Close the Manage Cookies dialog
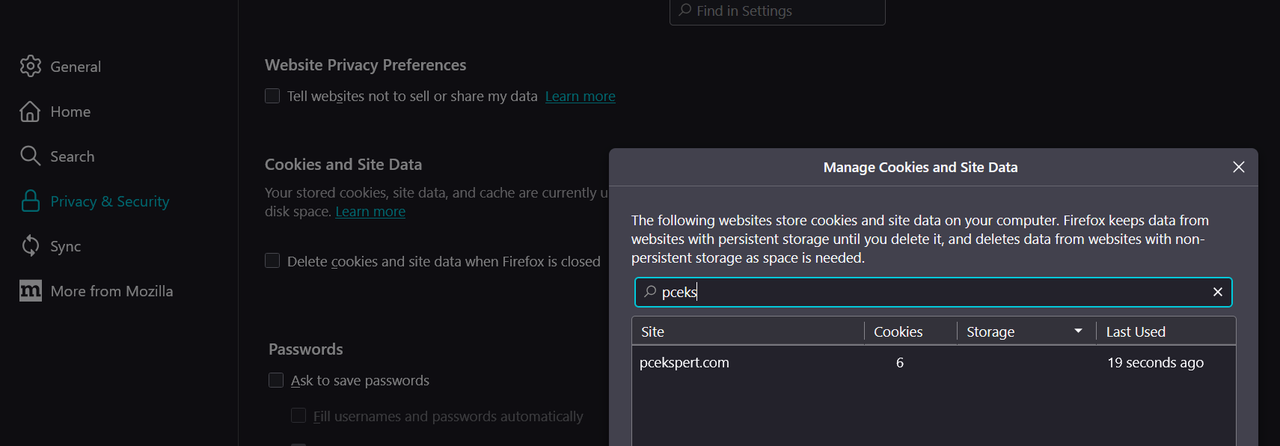This screenshot has width=1280, height=446. (1238, 168)
